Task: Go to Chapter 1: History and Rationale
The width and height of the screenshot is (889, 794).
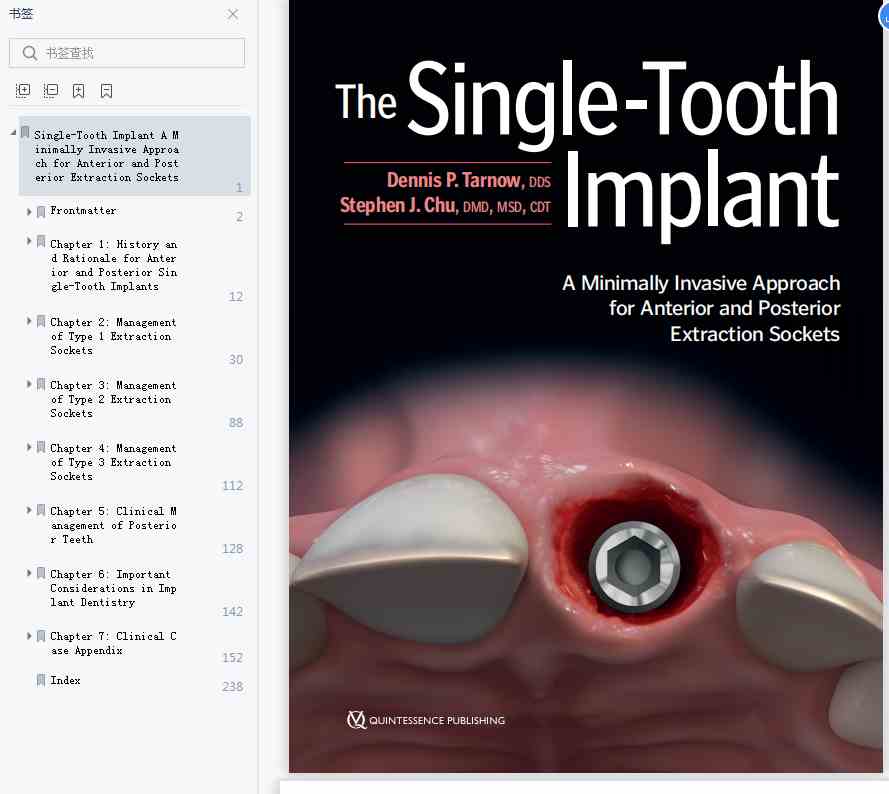Action: (x=113, y=265)
